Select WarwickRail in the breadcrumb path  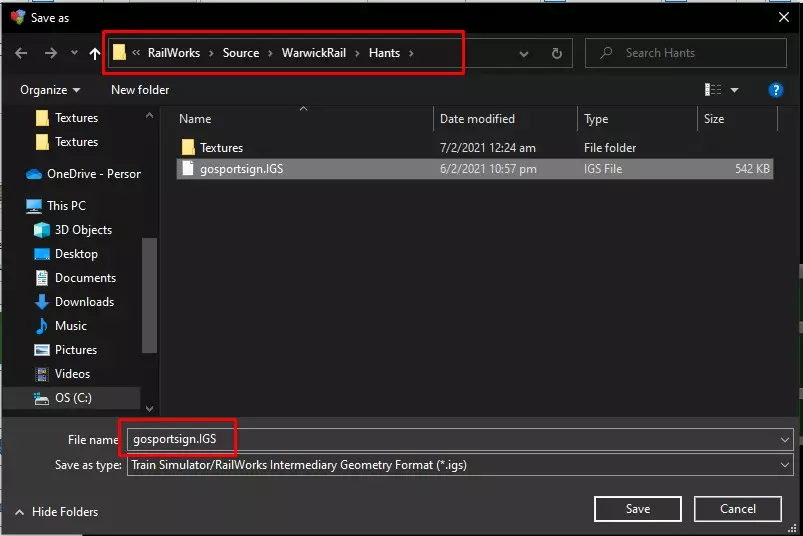[314, 53]
